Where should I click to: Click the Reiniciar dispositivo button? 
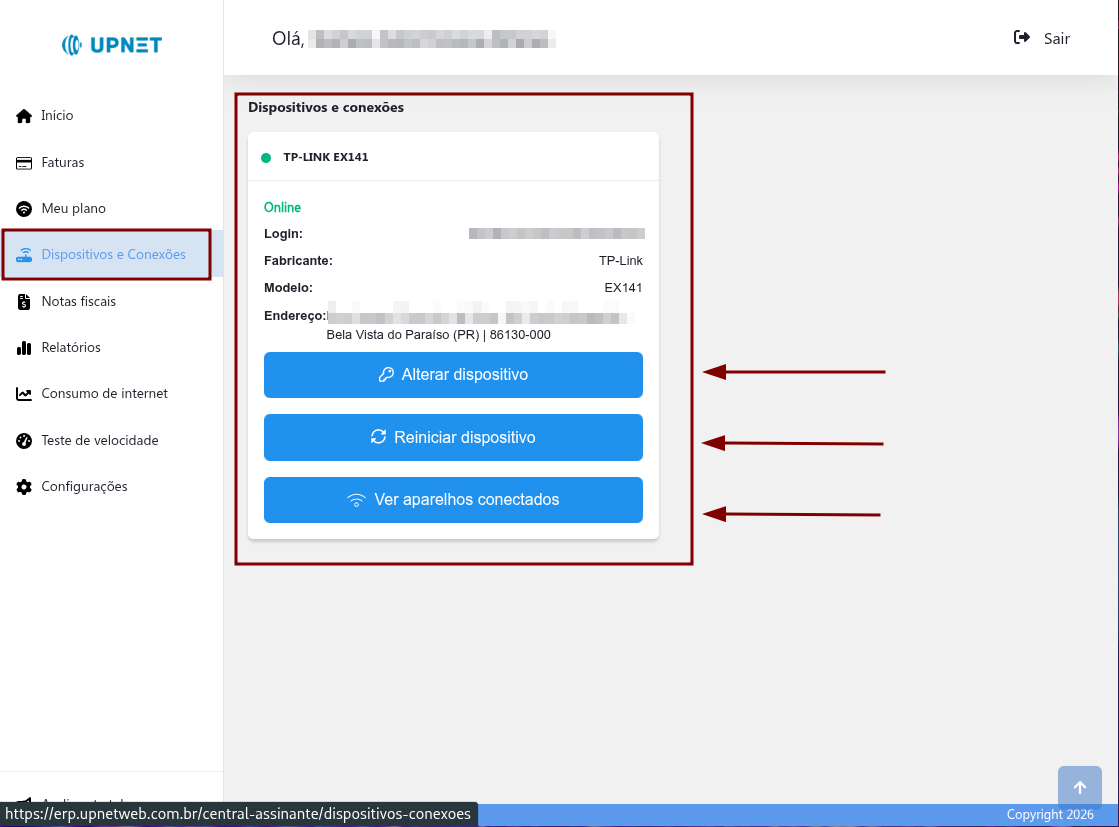(x=453, y=437)
